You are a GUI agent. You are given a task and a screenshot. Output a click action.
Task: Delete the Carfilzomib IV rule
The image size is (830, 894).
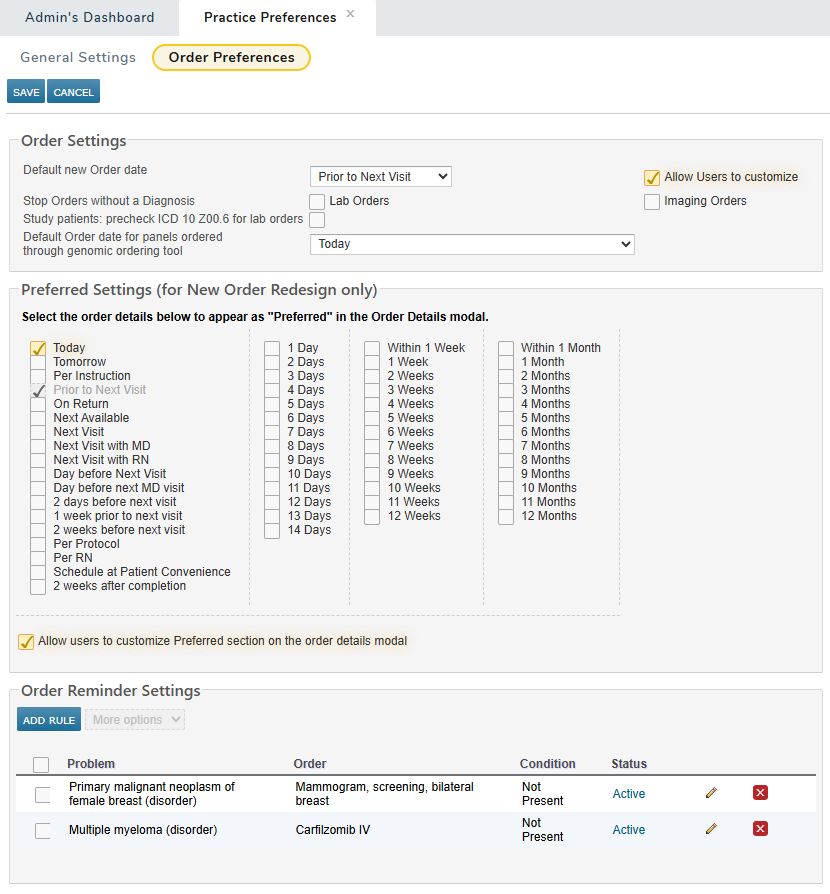pyautogui.click(x=760, y=828)
